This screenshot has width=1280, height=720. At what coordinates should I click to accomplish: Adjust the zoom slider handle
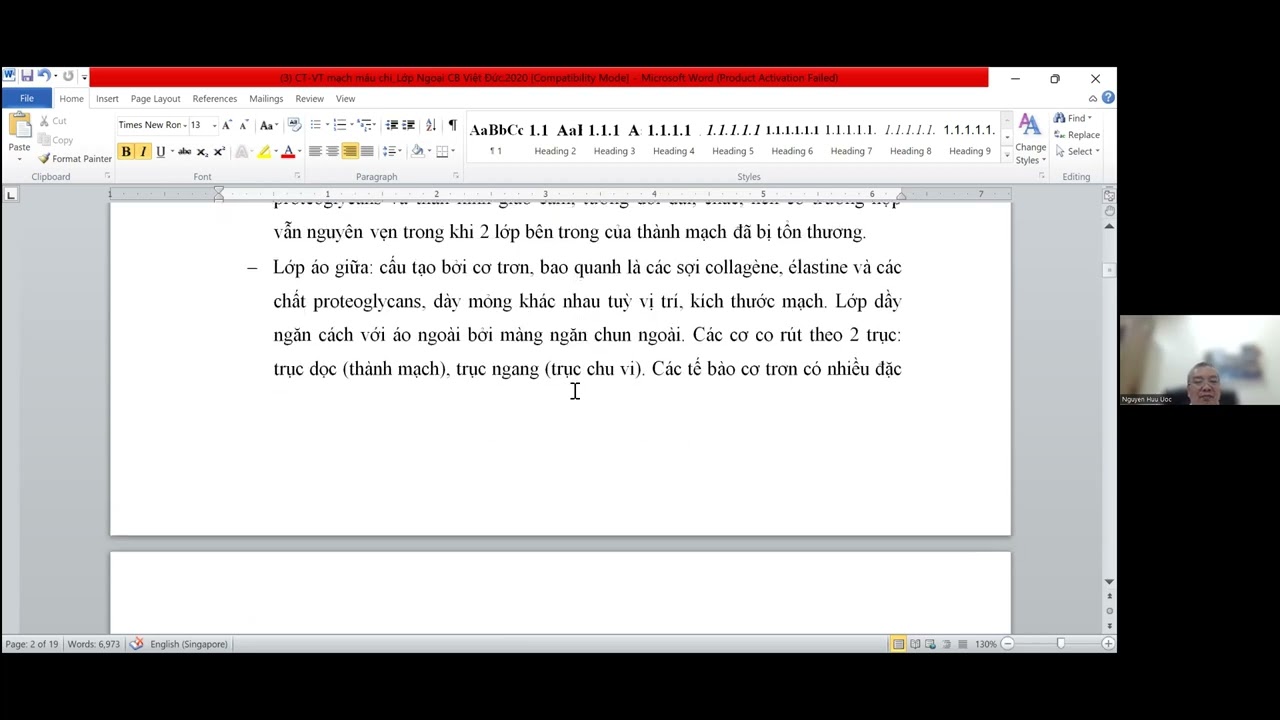coord(1060,644)
